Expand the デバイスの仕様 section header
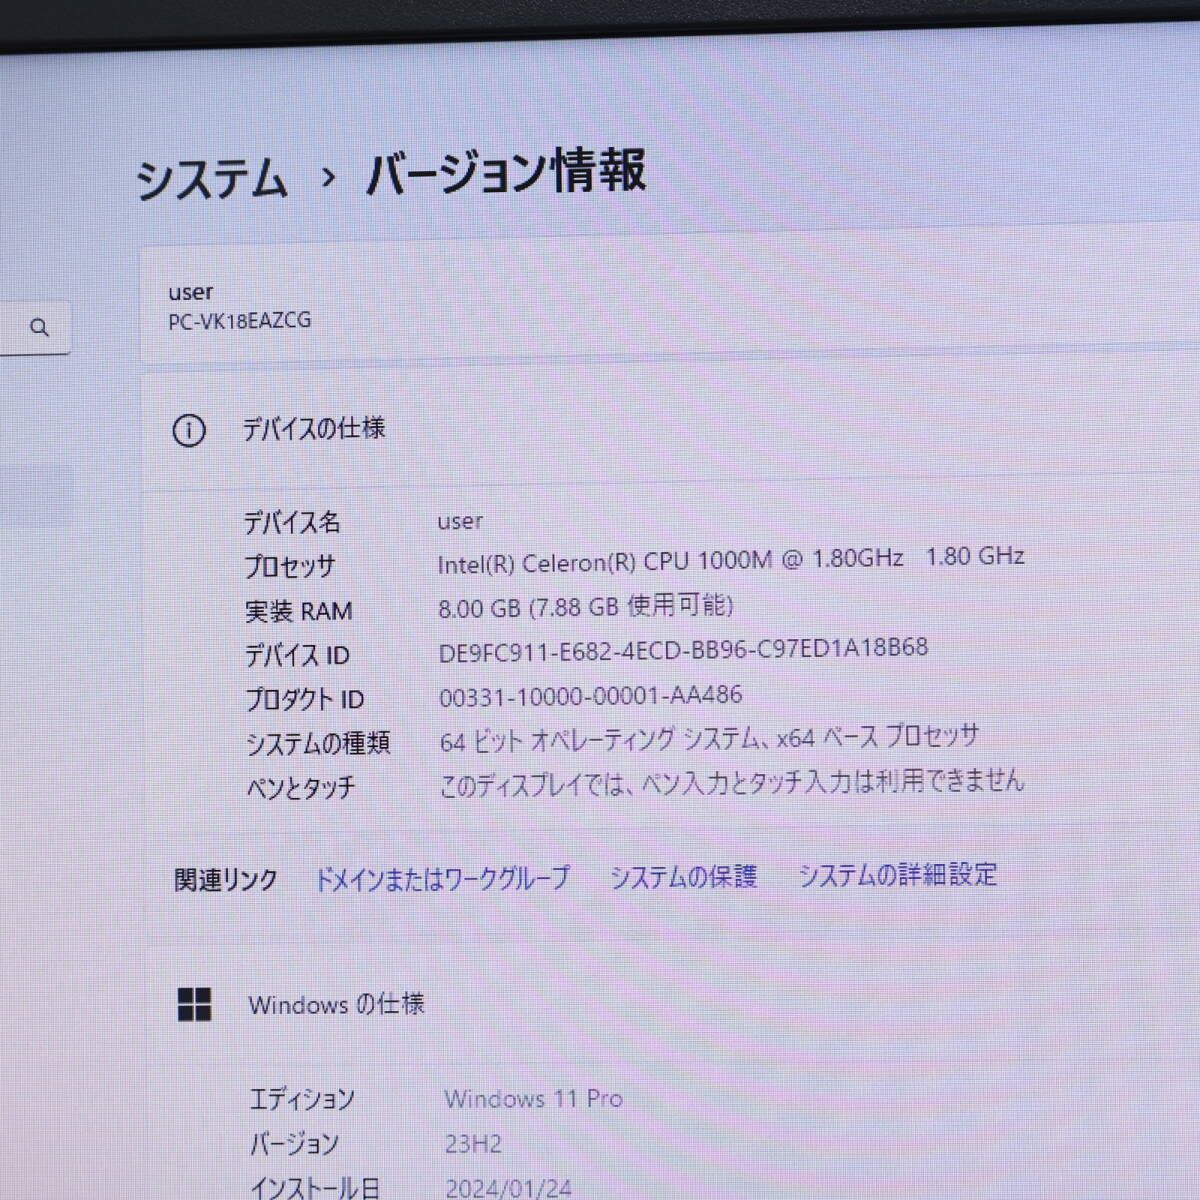The height and width of the screenshot is (1200, 1200). click(670, 430)
